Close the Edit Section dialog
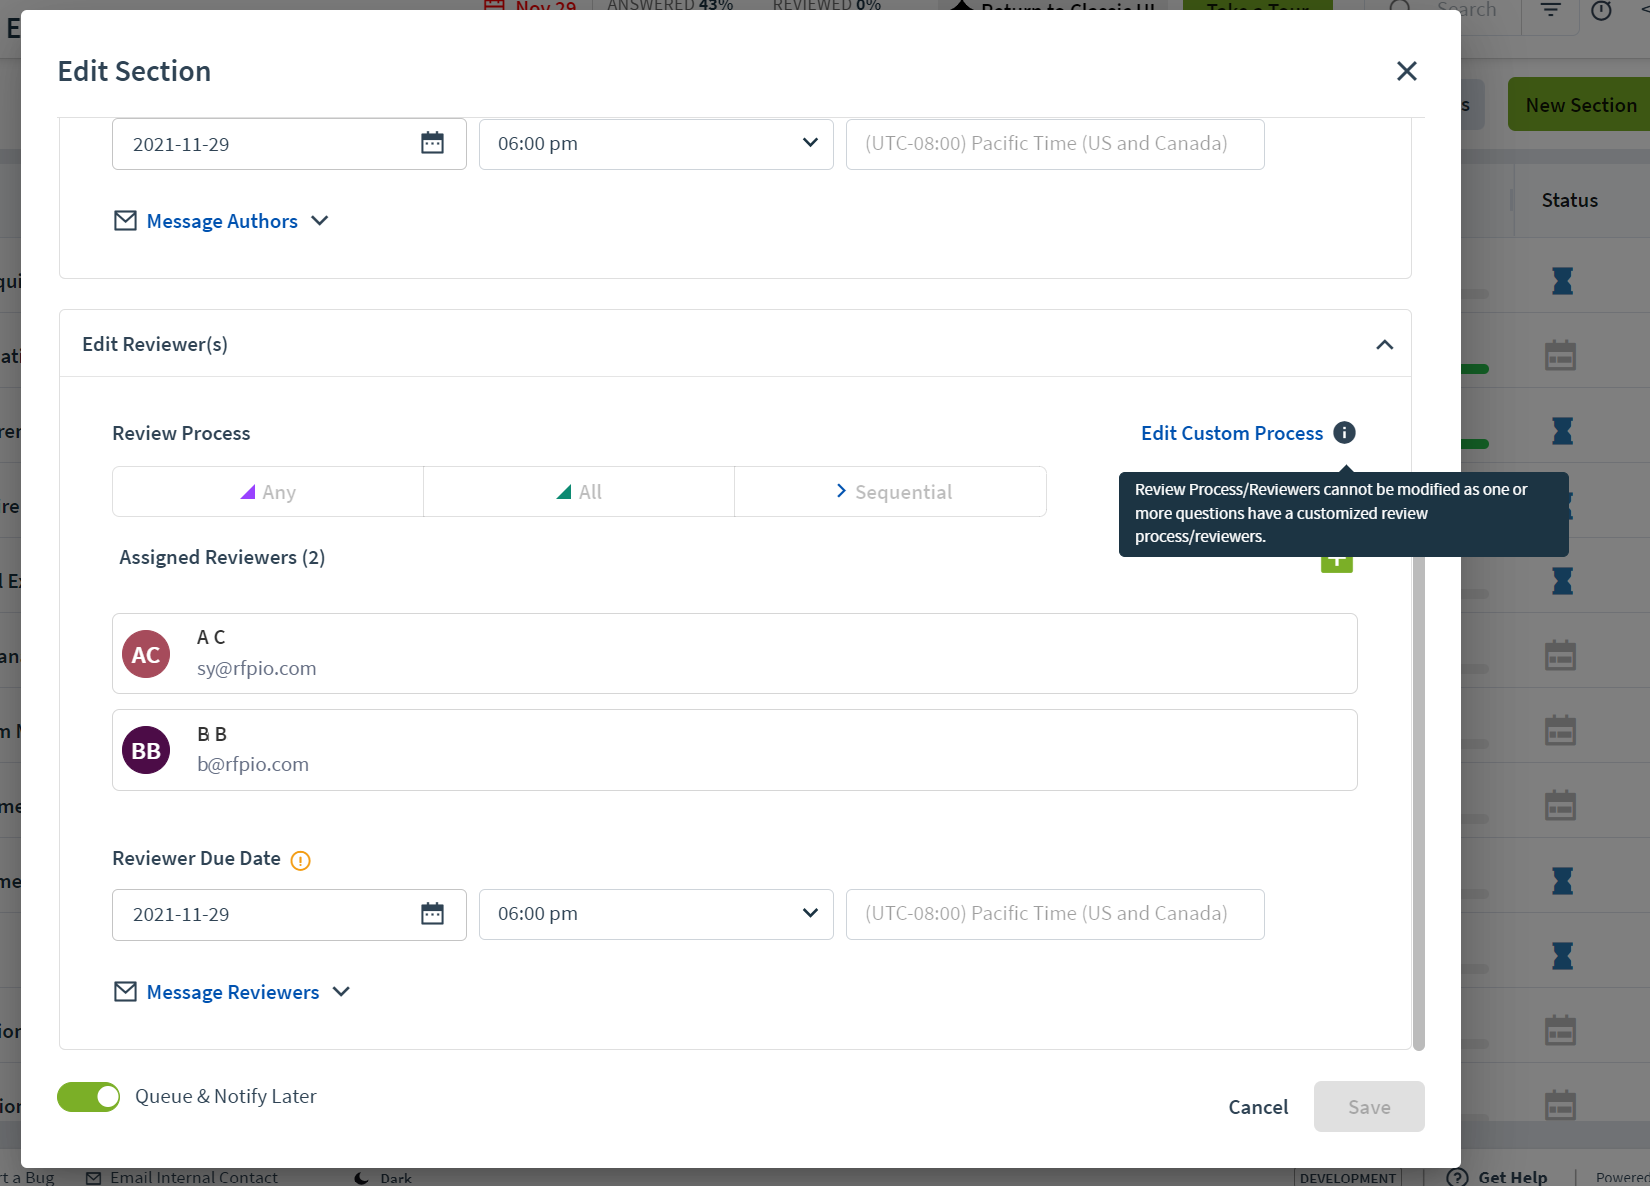The height and width of the screenshot is (1186, 1650). [x=1406, y=71]
